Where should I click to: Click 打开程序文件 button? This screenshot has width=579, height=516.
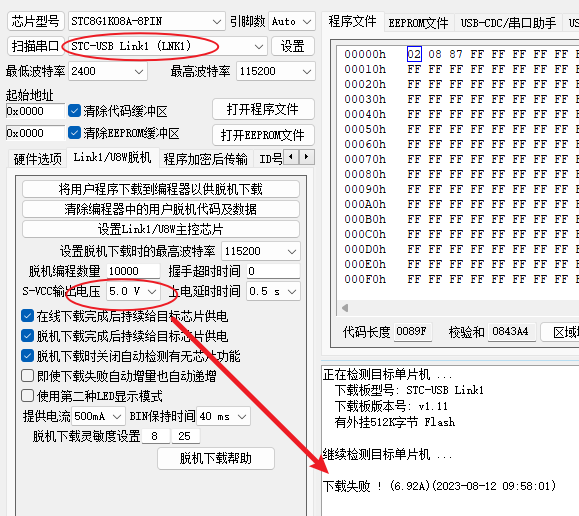[x=263, y=109]
